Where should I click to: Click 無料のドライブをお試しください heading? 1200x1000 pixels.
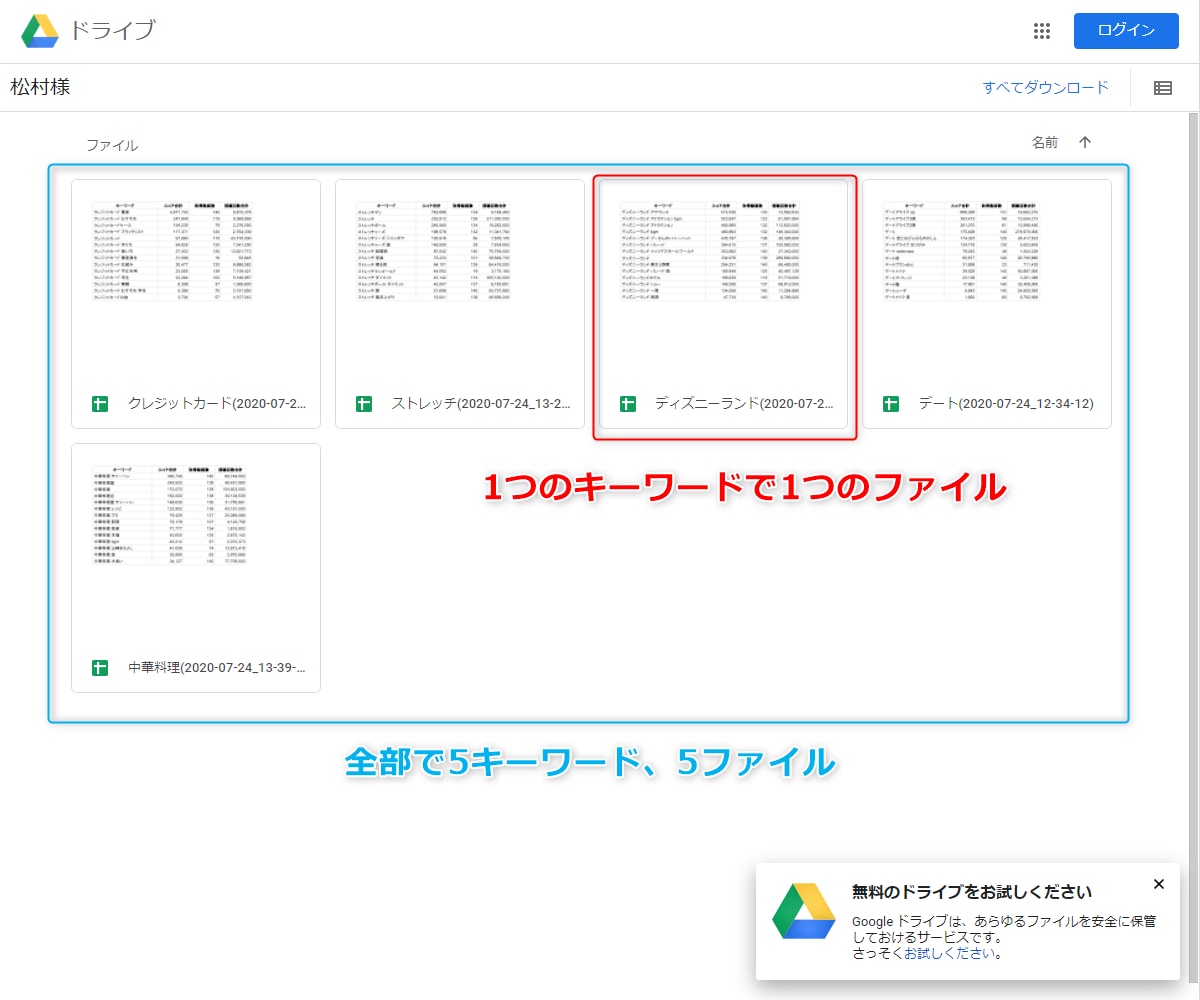pos(971,891)
